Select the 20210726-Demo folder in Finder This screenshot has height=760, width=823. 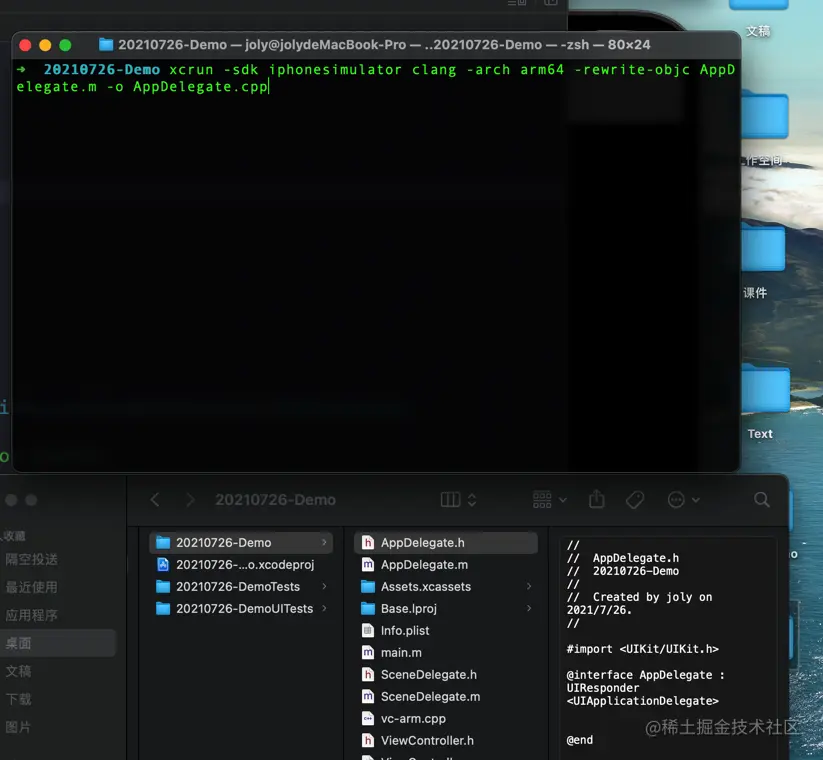(x=241, y=543)
